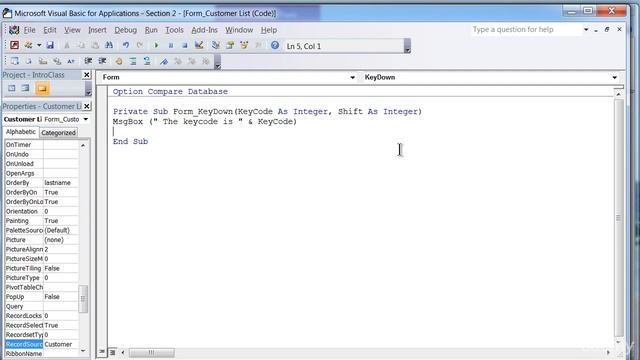Image resolution: width=640 pixels, height=360 pixels.
Task: Open help question dropdown arrow
Action: pos(586,29)
